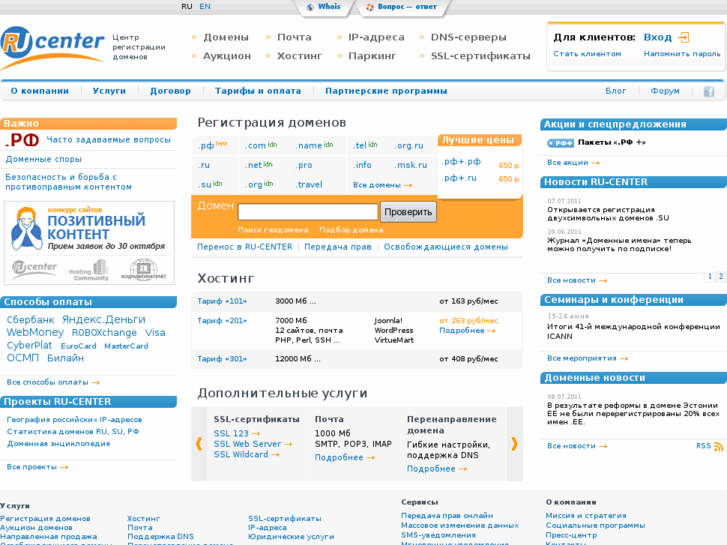
Task: Select WebMoney payment method
Action: click(x=35, y=333)
